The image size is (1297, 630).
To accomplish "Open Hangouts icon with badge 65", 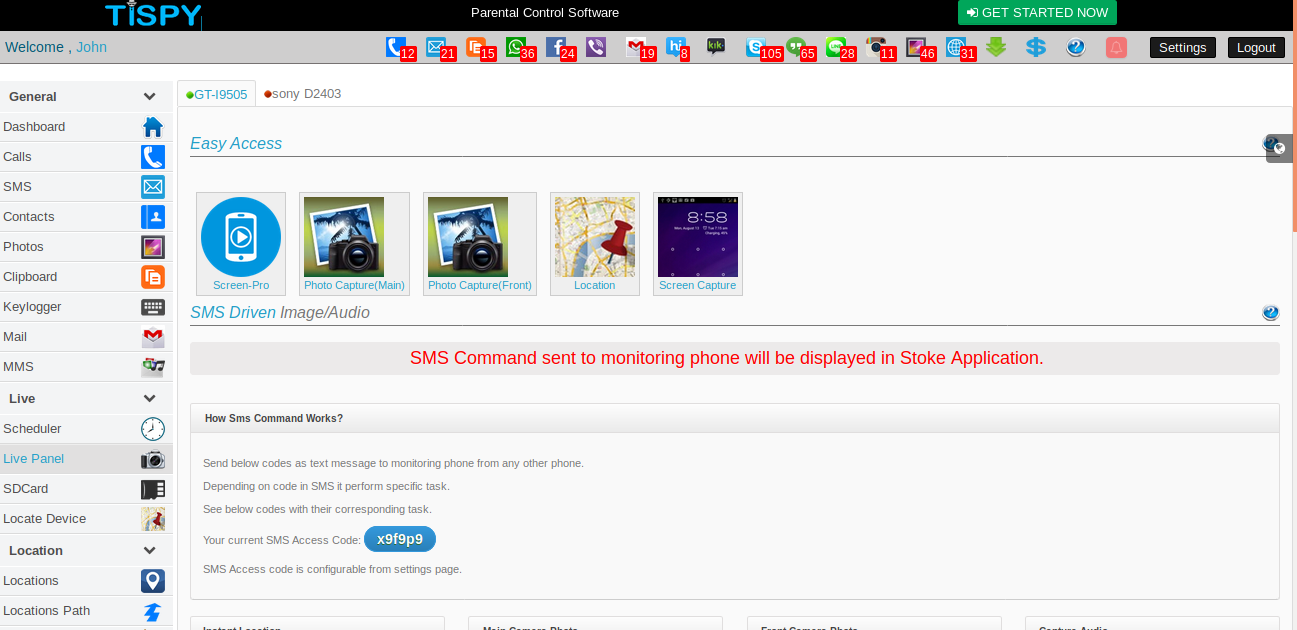I will point(796,47).
